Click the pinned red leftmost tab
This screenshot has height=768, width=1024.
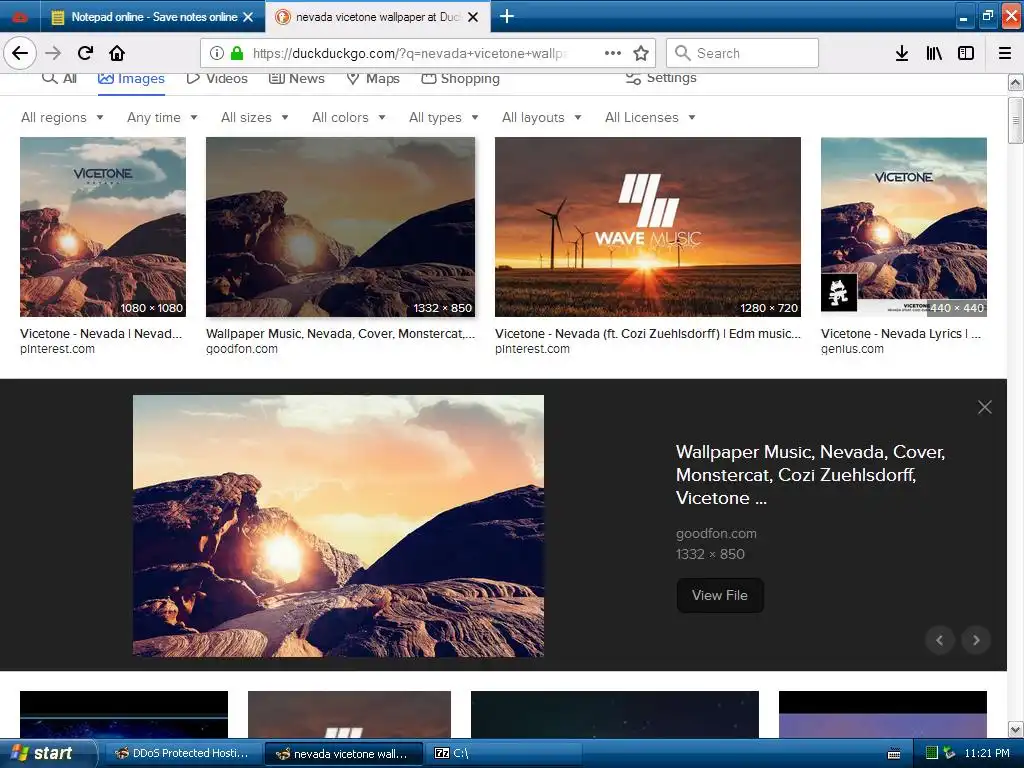point(20,17)
